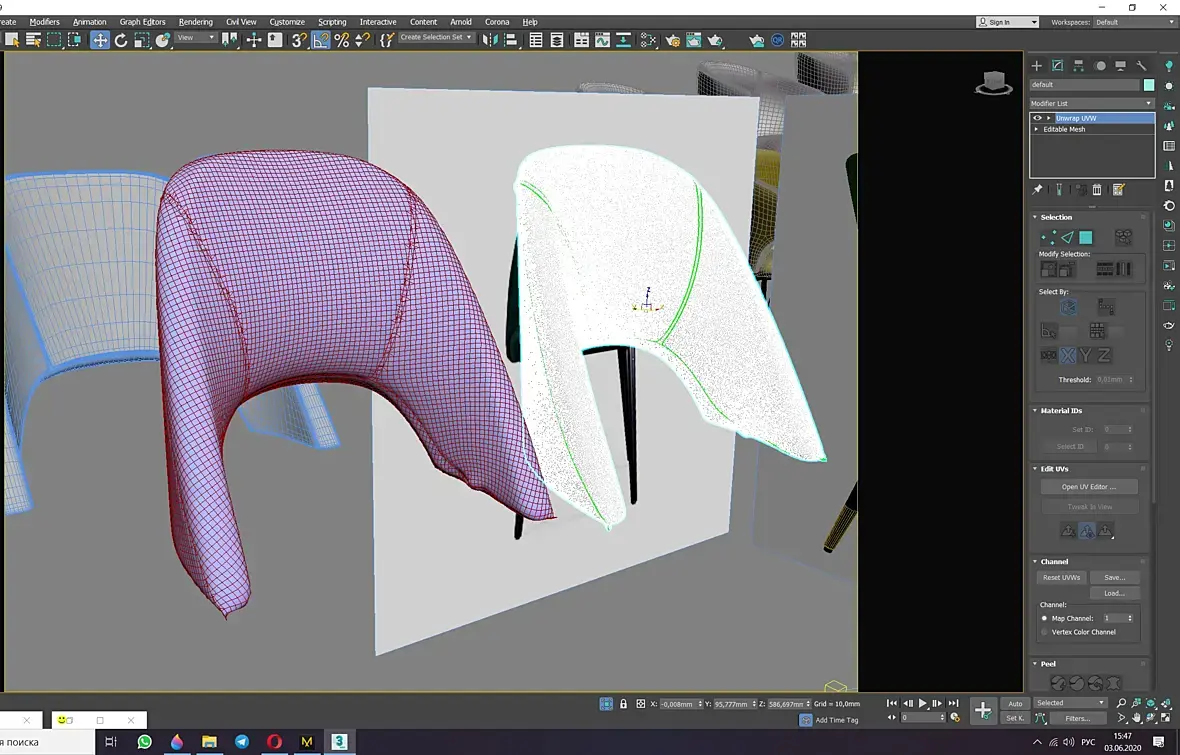Viewport: 1180px width, 755px height.
Task: Click Remove modifier trash icon
Action: click(x=1097, y=190)
